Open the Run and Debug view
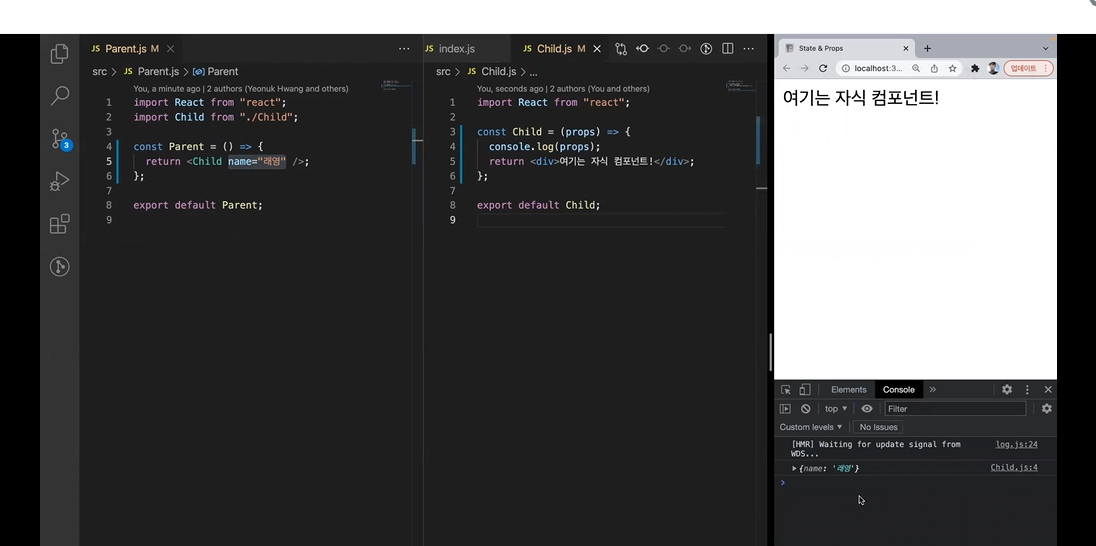The image size is (1096, 546). [x=59, y=182]
